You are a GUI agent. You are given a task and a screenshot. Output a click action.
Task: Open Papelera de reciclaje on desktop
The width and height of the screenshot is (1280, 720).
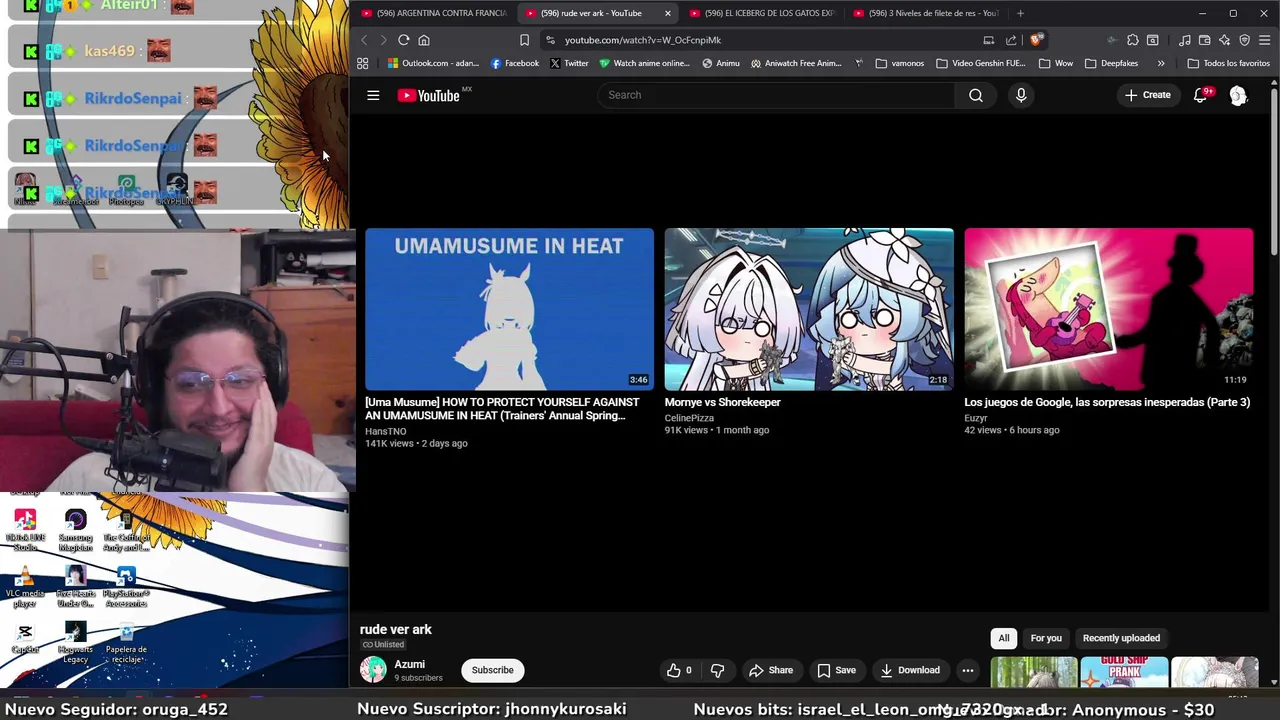[x=126, y=643]
